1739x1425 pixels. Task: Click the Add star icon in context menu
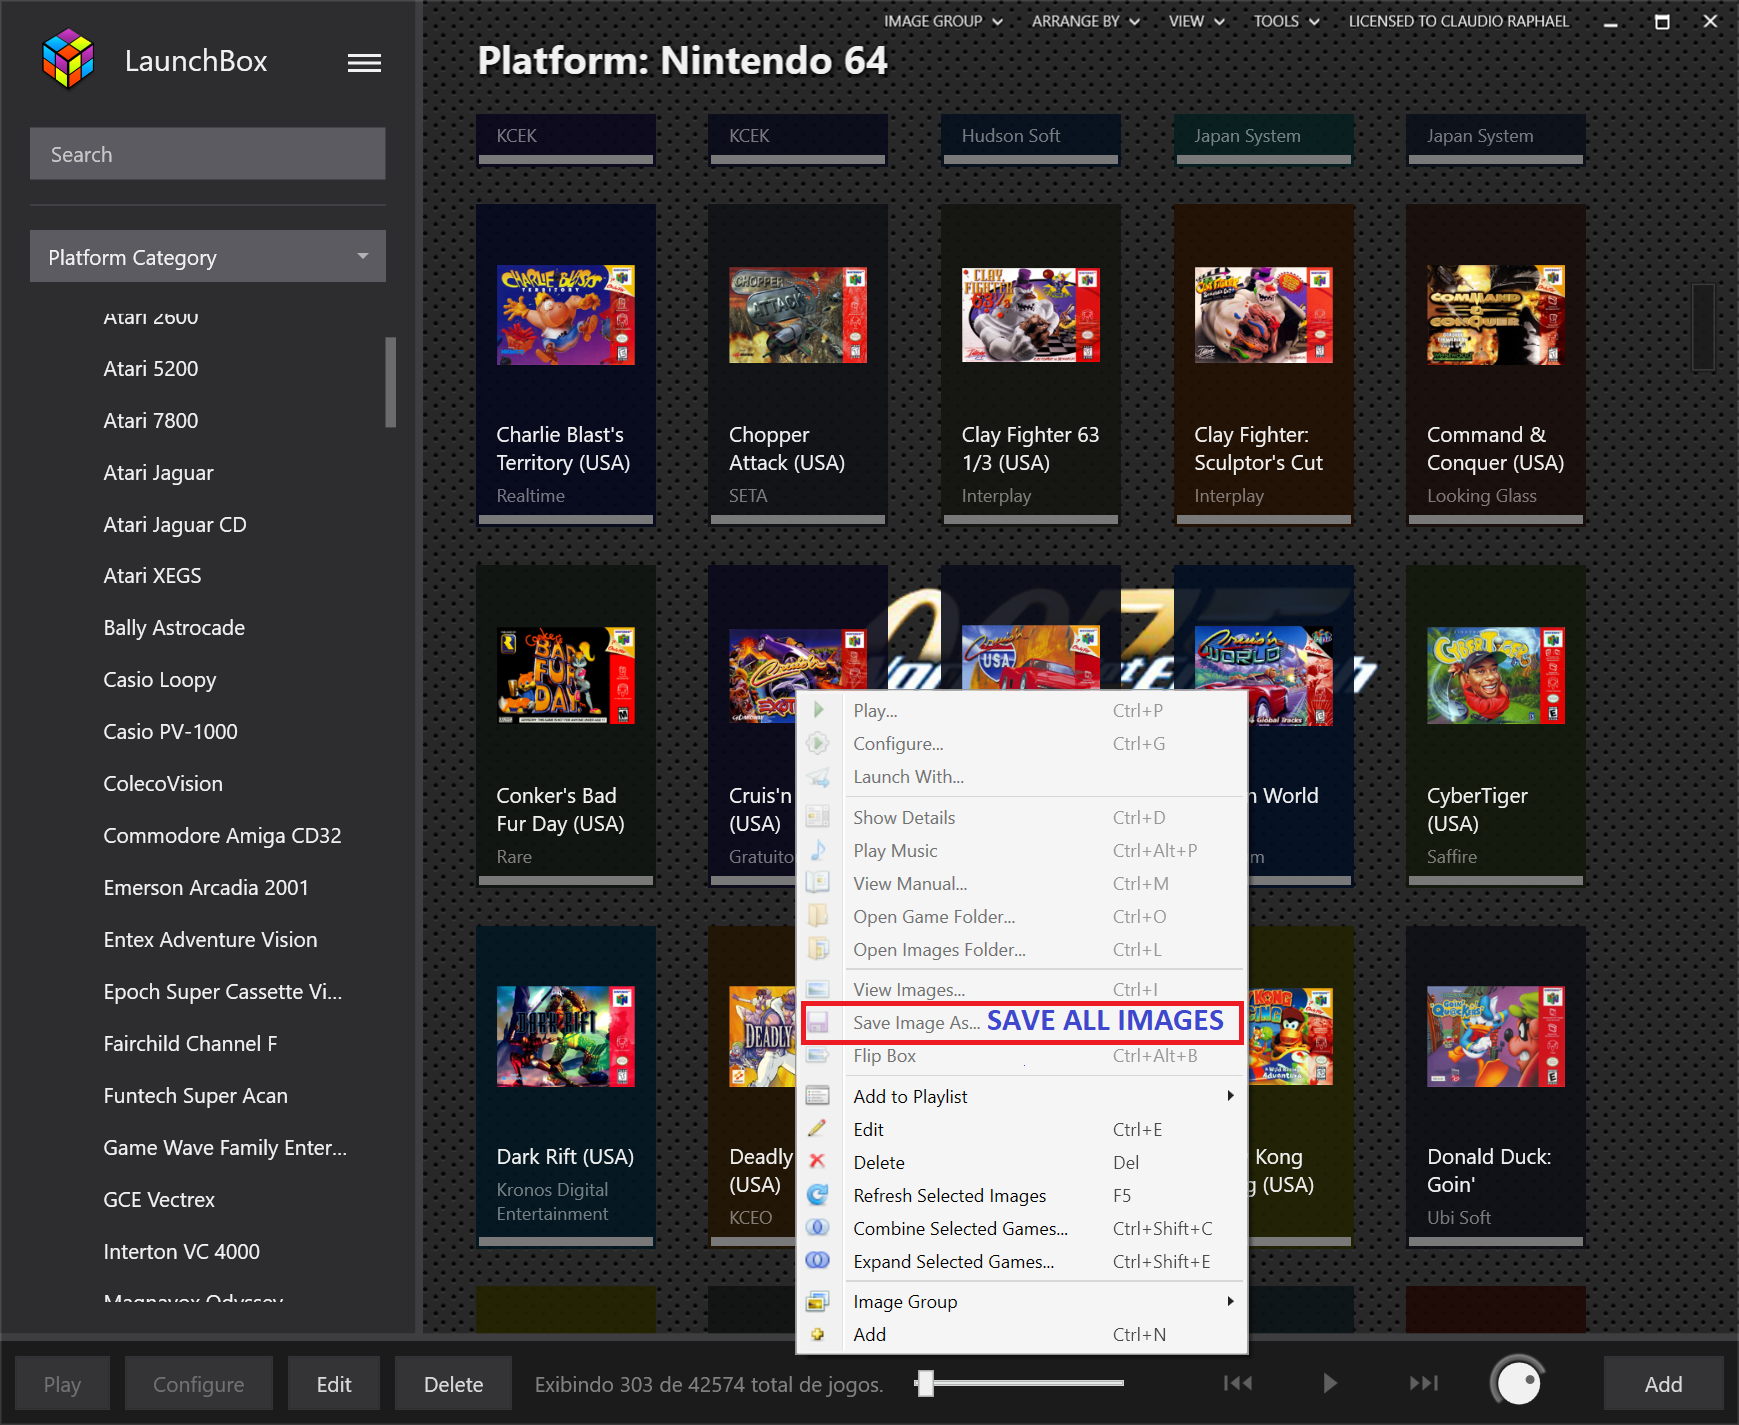(x=818, y=1334)
